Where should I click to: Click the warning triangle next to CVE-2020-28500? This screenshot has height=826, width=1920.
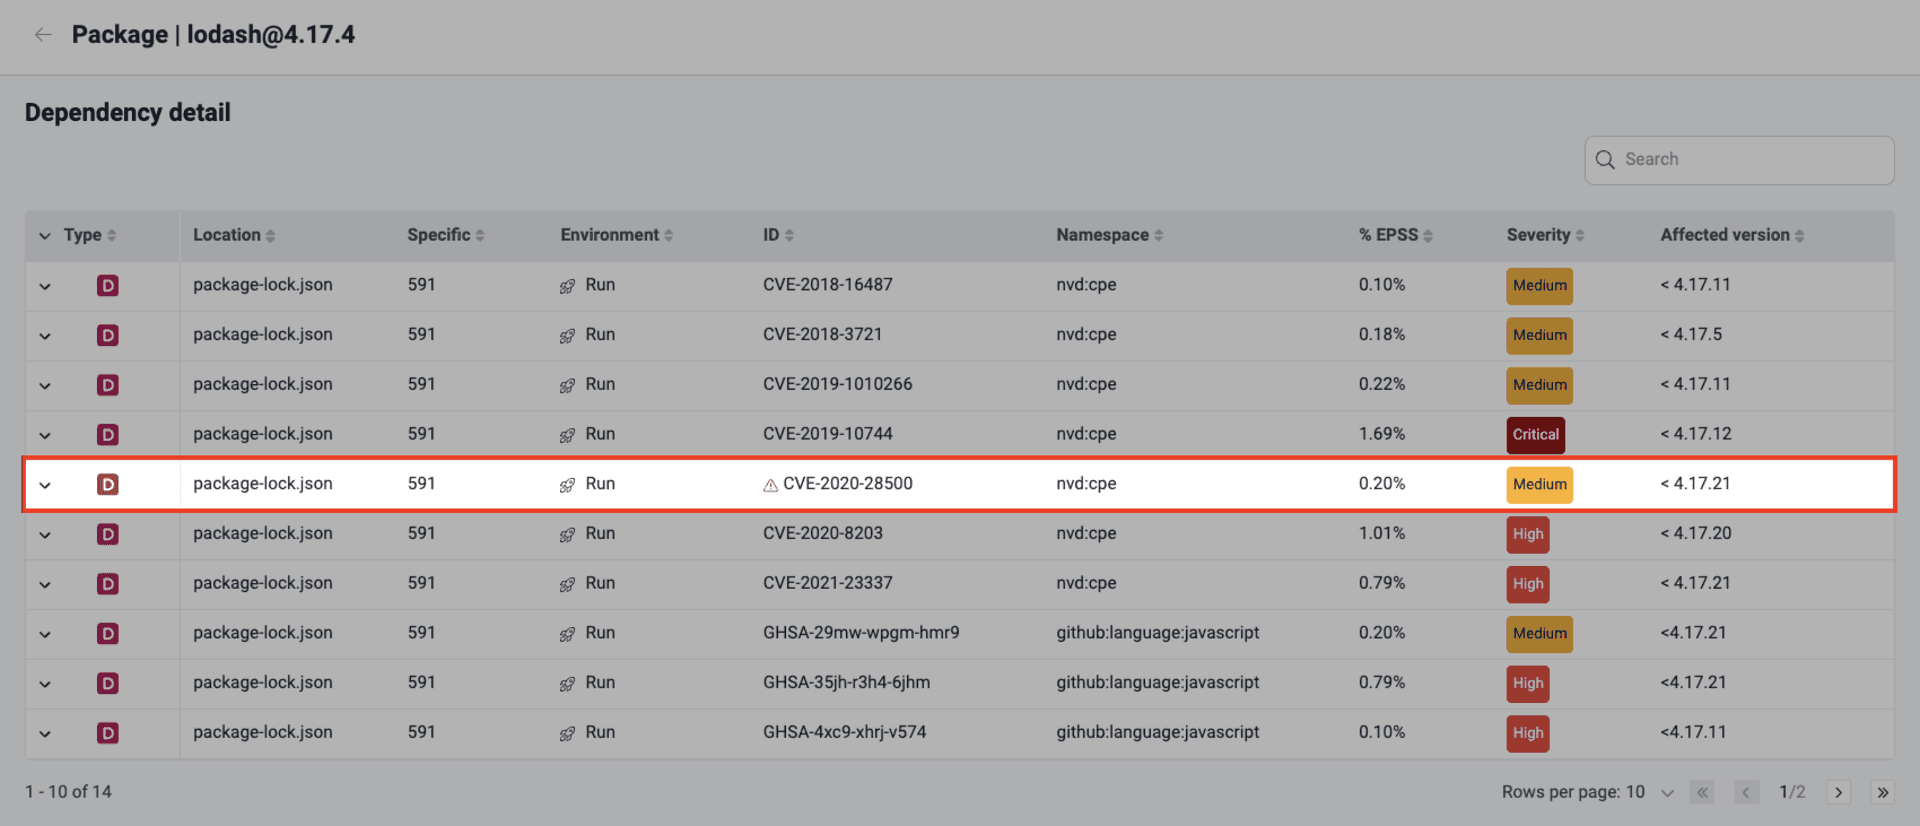(x=770, y=485)
